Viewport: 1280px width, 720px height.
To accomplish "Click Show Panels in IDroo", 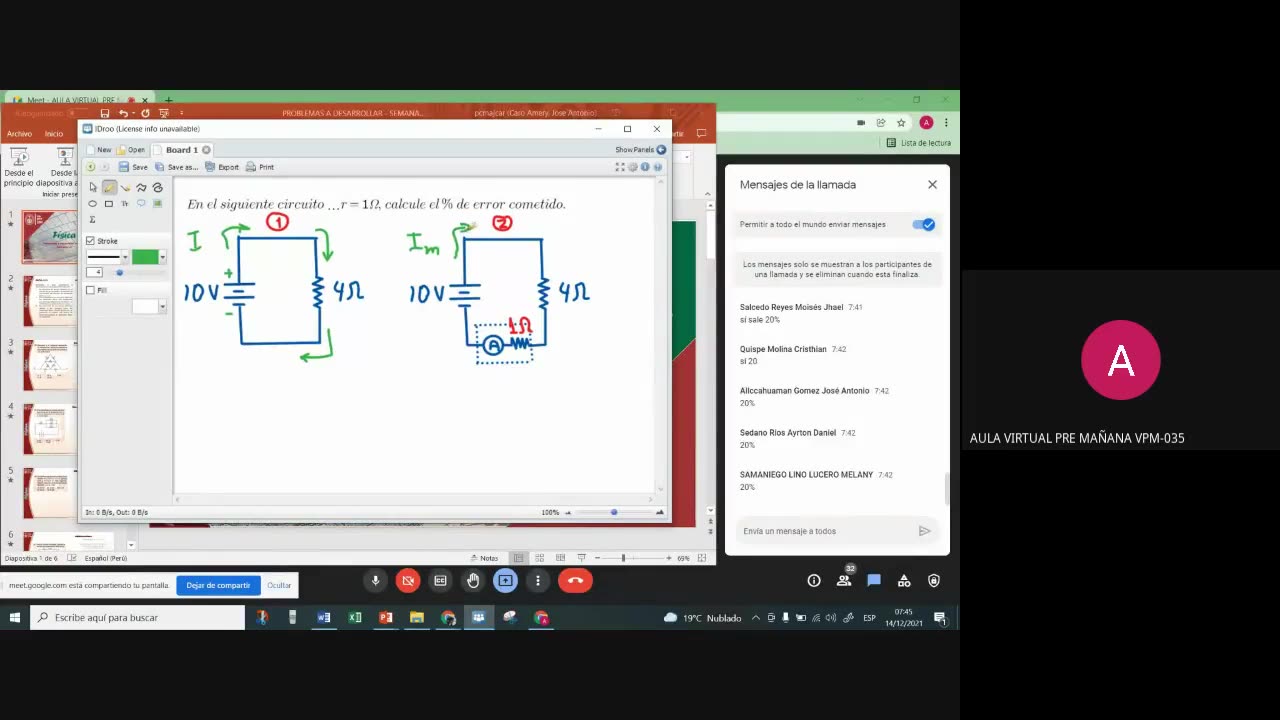I will pyautogui.click(x=640, y=150).
